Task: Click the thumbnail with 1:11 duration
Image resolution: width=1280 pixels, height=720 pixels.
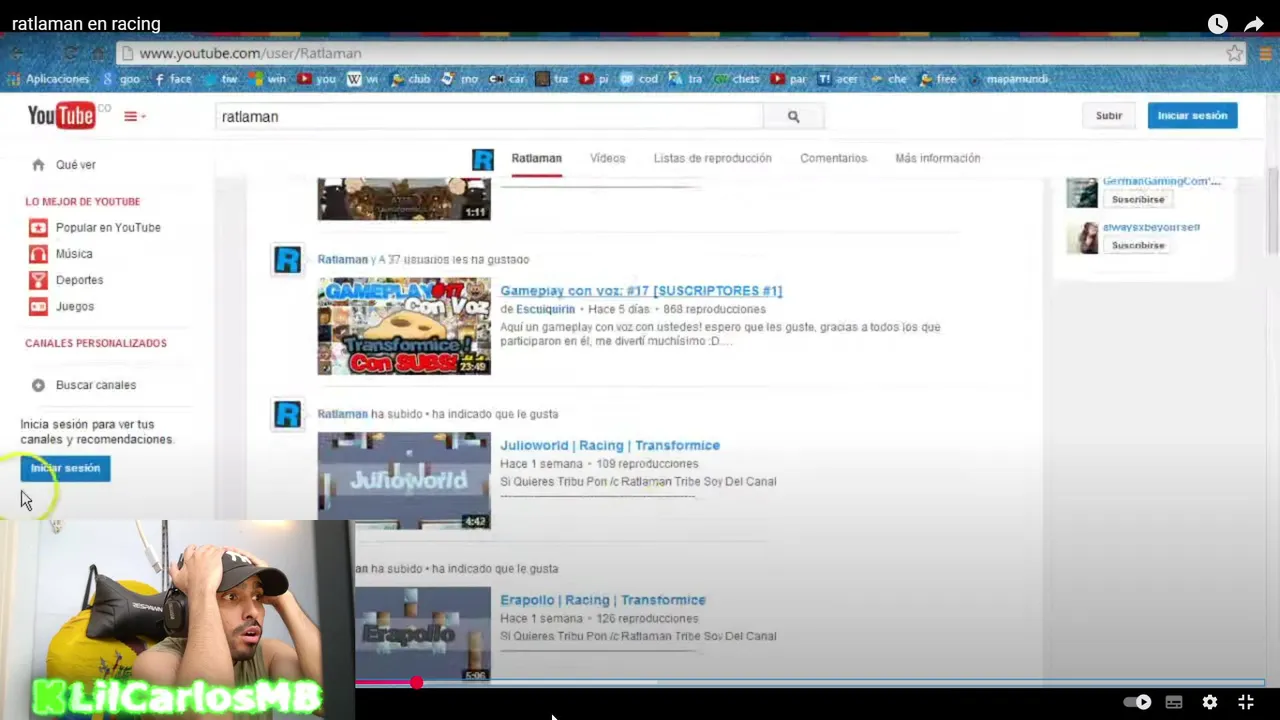Action: tap(404, 199)
